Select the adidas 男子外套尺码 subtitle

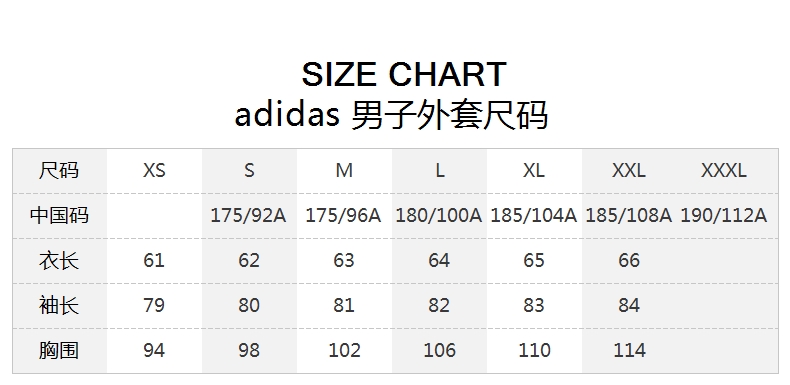(x=391, y=115)
